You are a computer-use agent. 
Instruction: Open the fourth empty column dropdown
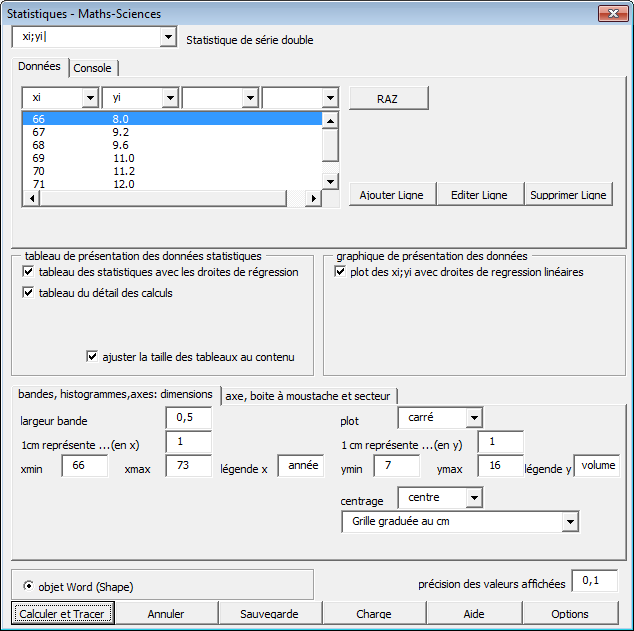point(330,98)
